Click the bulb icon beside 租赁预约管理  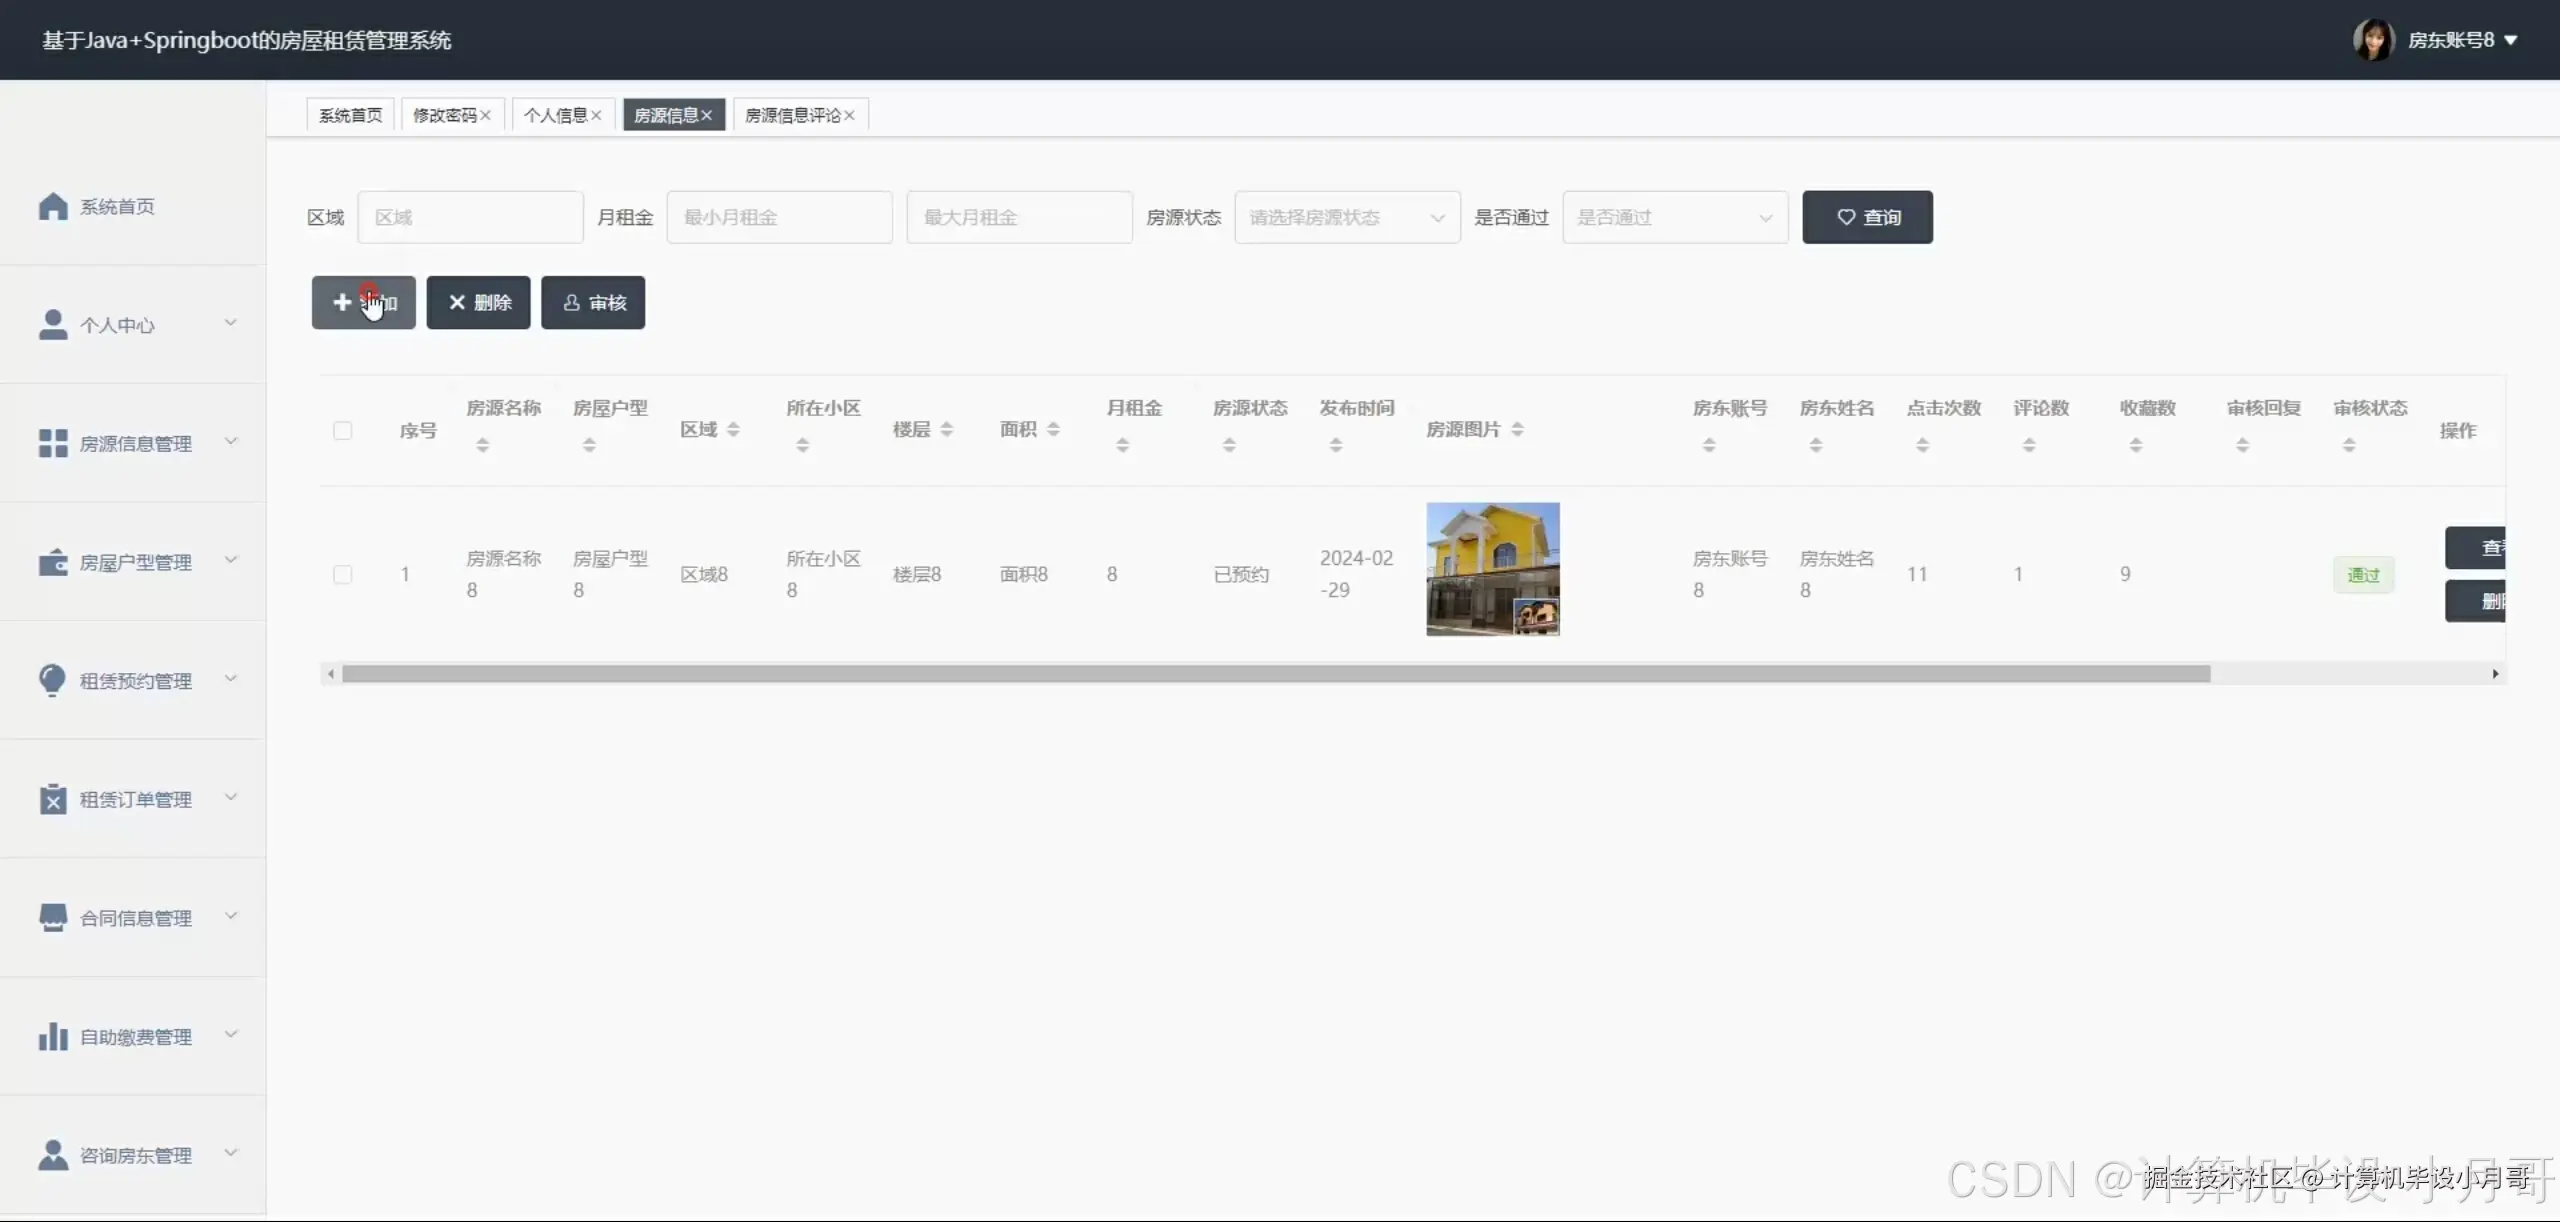pyautogui.click(x=53, y=680)
